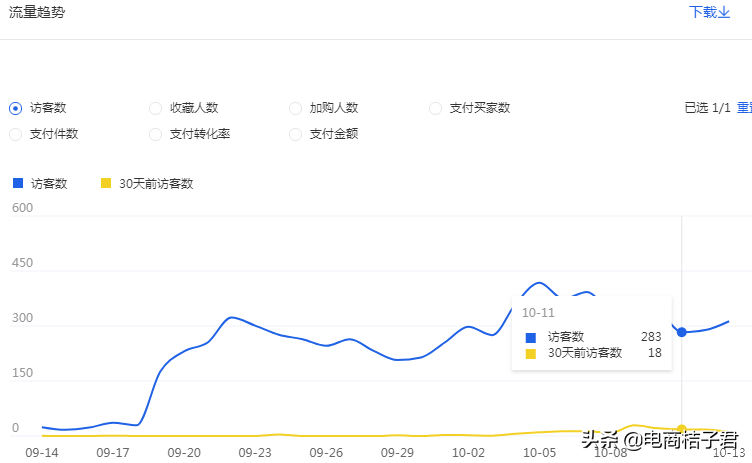Click the 300 y-axis label

(22, 318)
